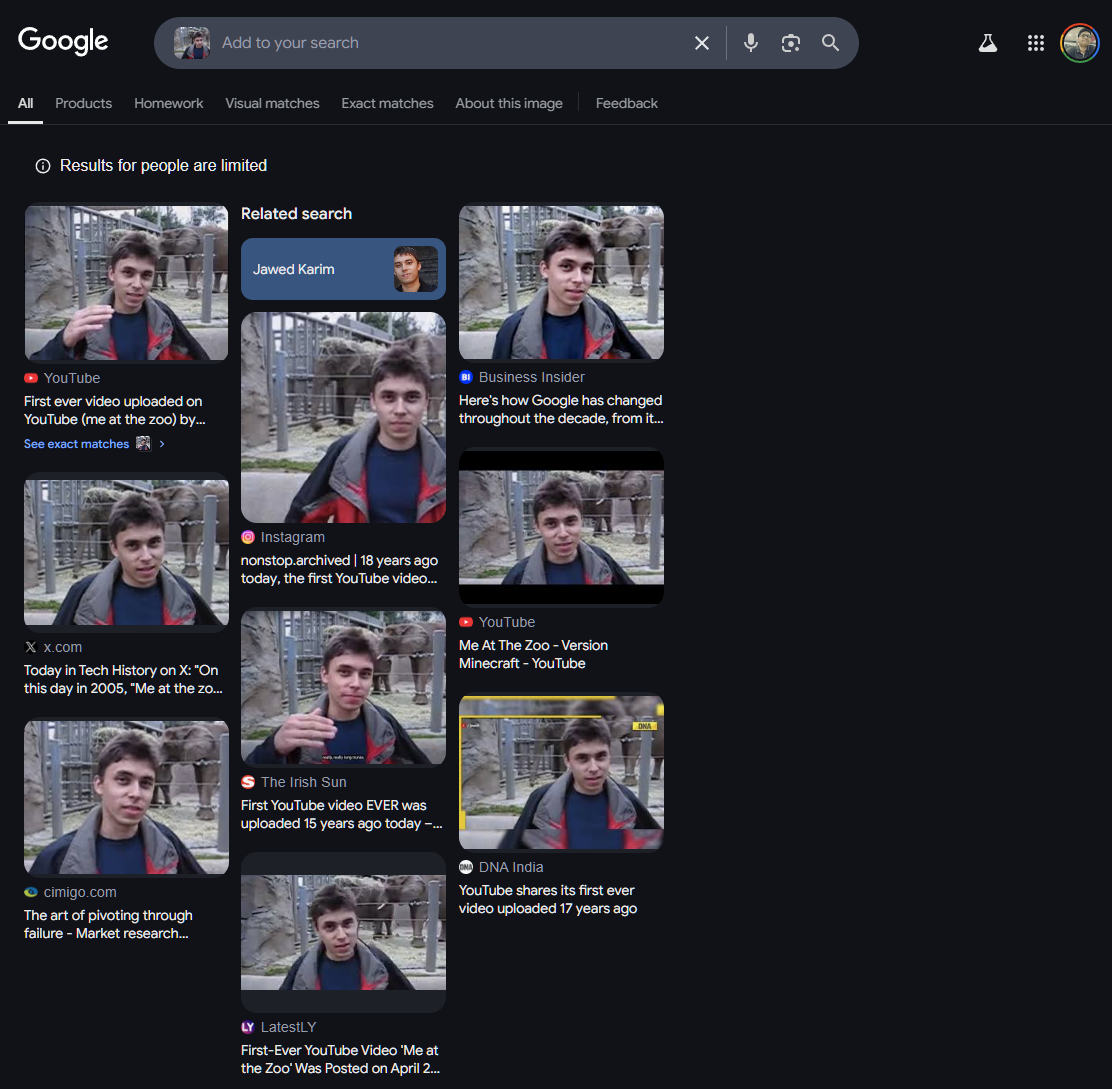1112x1089 pixels.
Task: Open 'First YouTube video EVER was uploaded' result
Action: point(342,815)
